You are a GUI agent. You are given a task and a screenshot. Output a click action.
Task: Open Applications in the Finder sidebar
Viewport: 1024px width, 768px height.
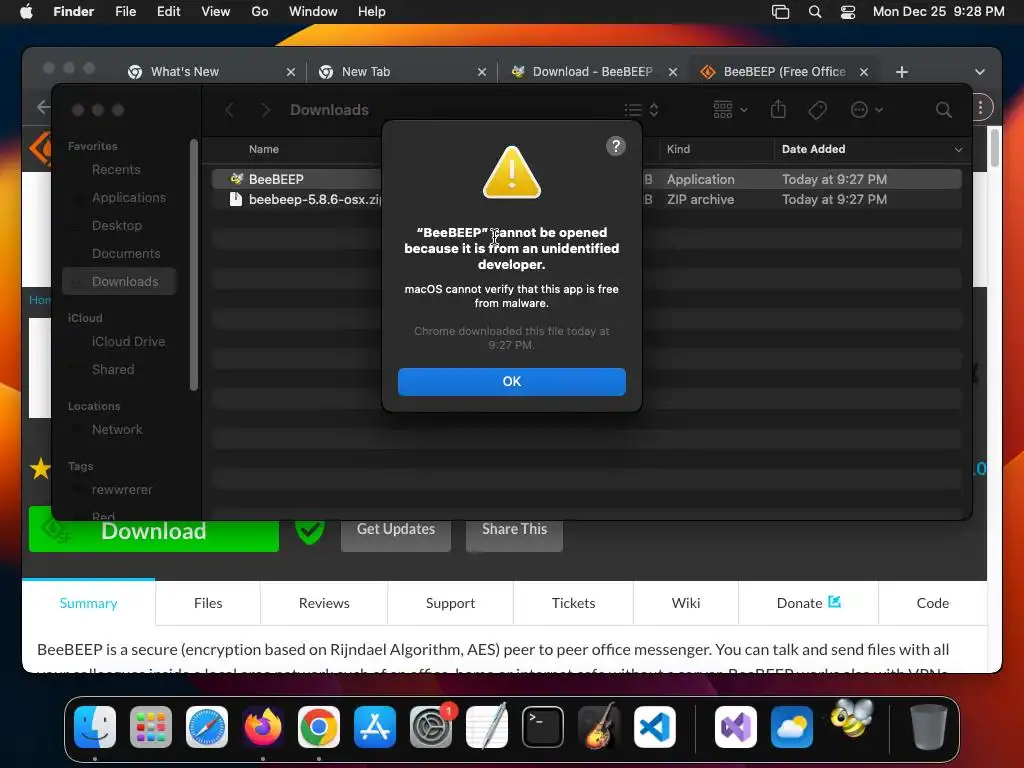coord(129,197)
